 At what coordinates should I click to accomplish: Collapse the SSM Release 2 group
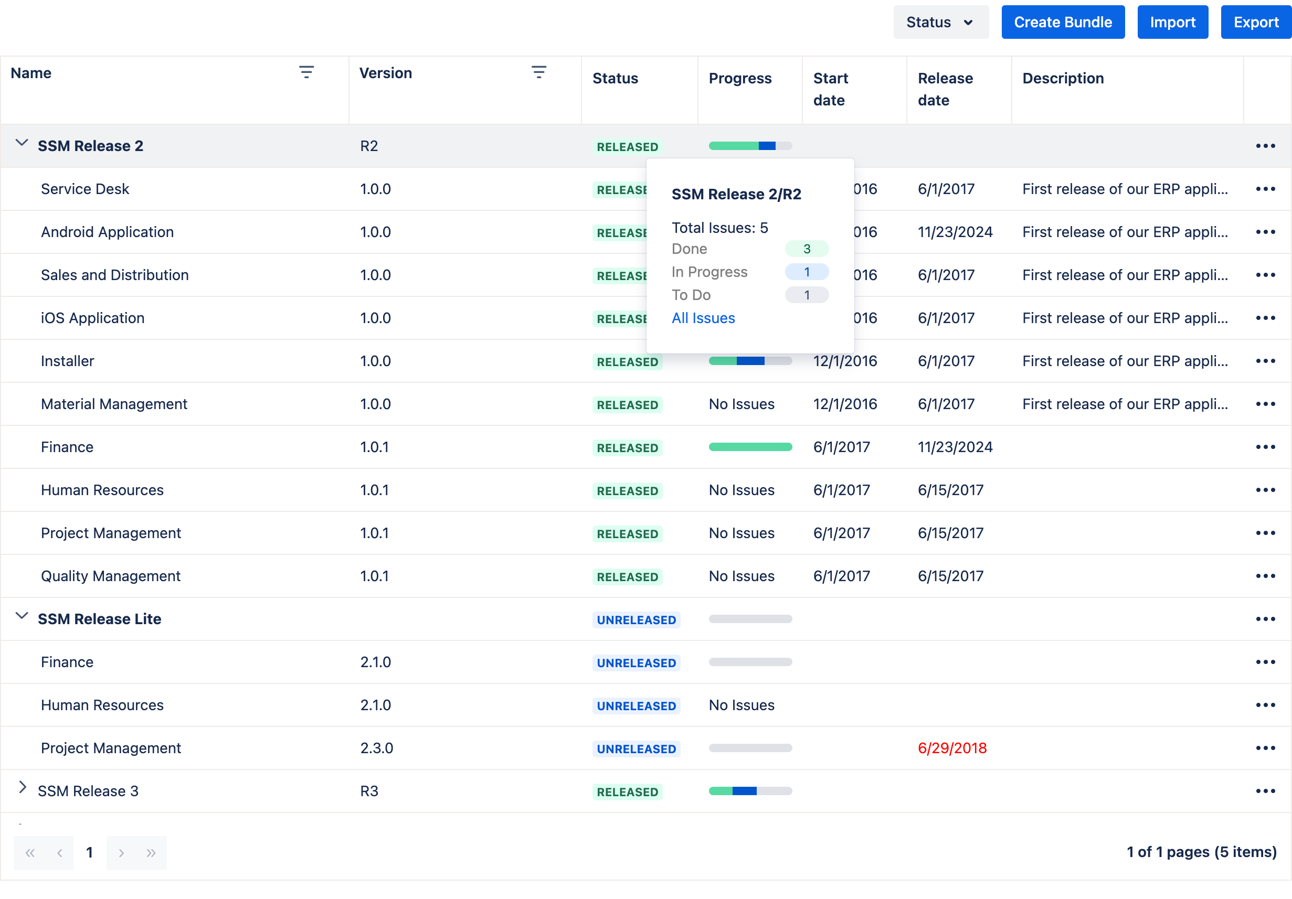(x=21, y=144)
